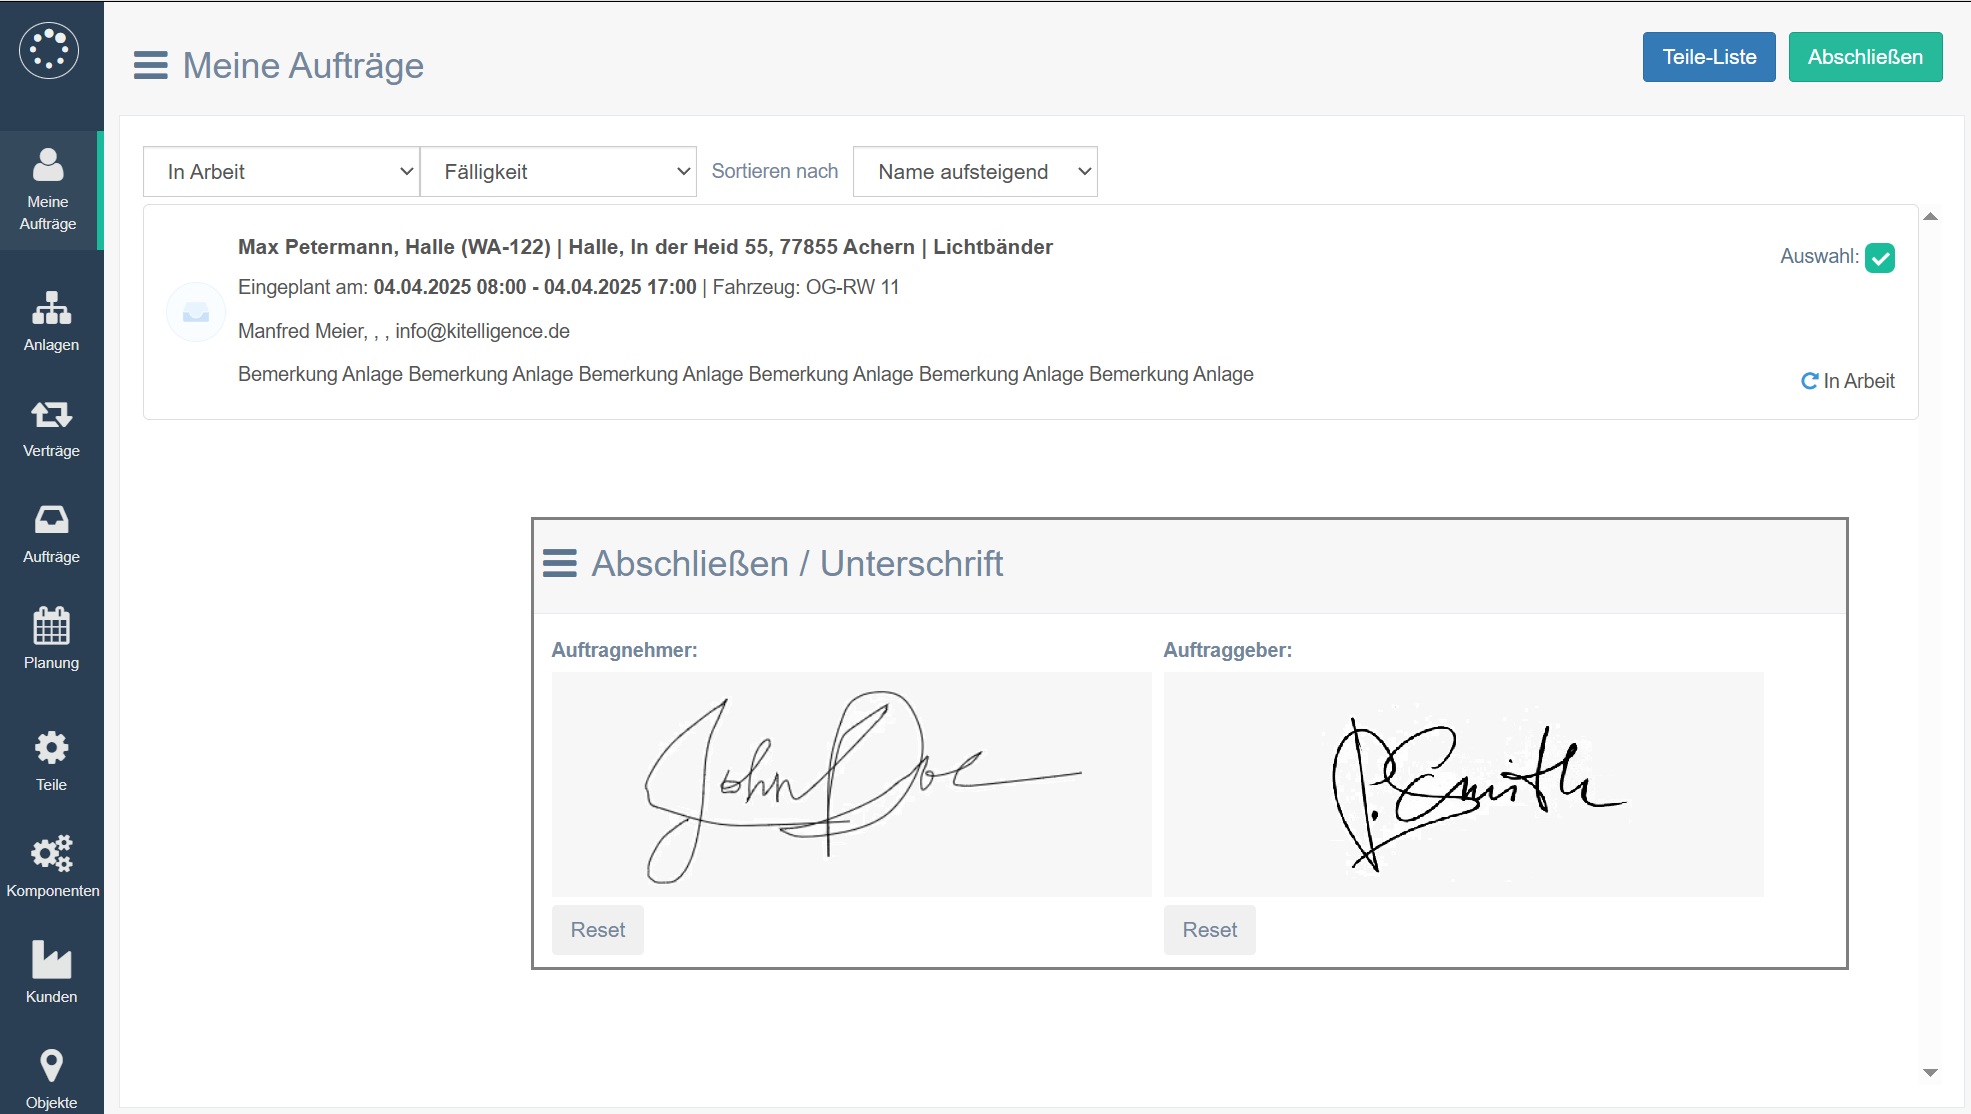Uncheck the Auswahl checkbox
Image resolution: width=1971 pixels, height=1114 pixels.
click(x=1880, y=258)
